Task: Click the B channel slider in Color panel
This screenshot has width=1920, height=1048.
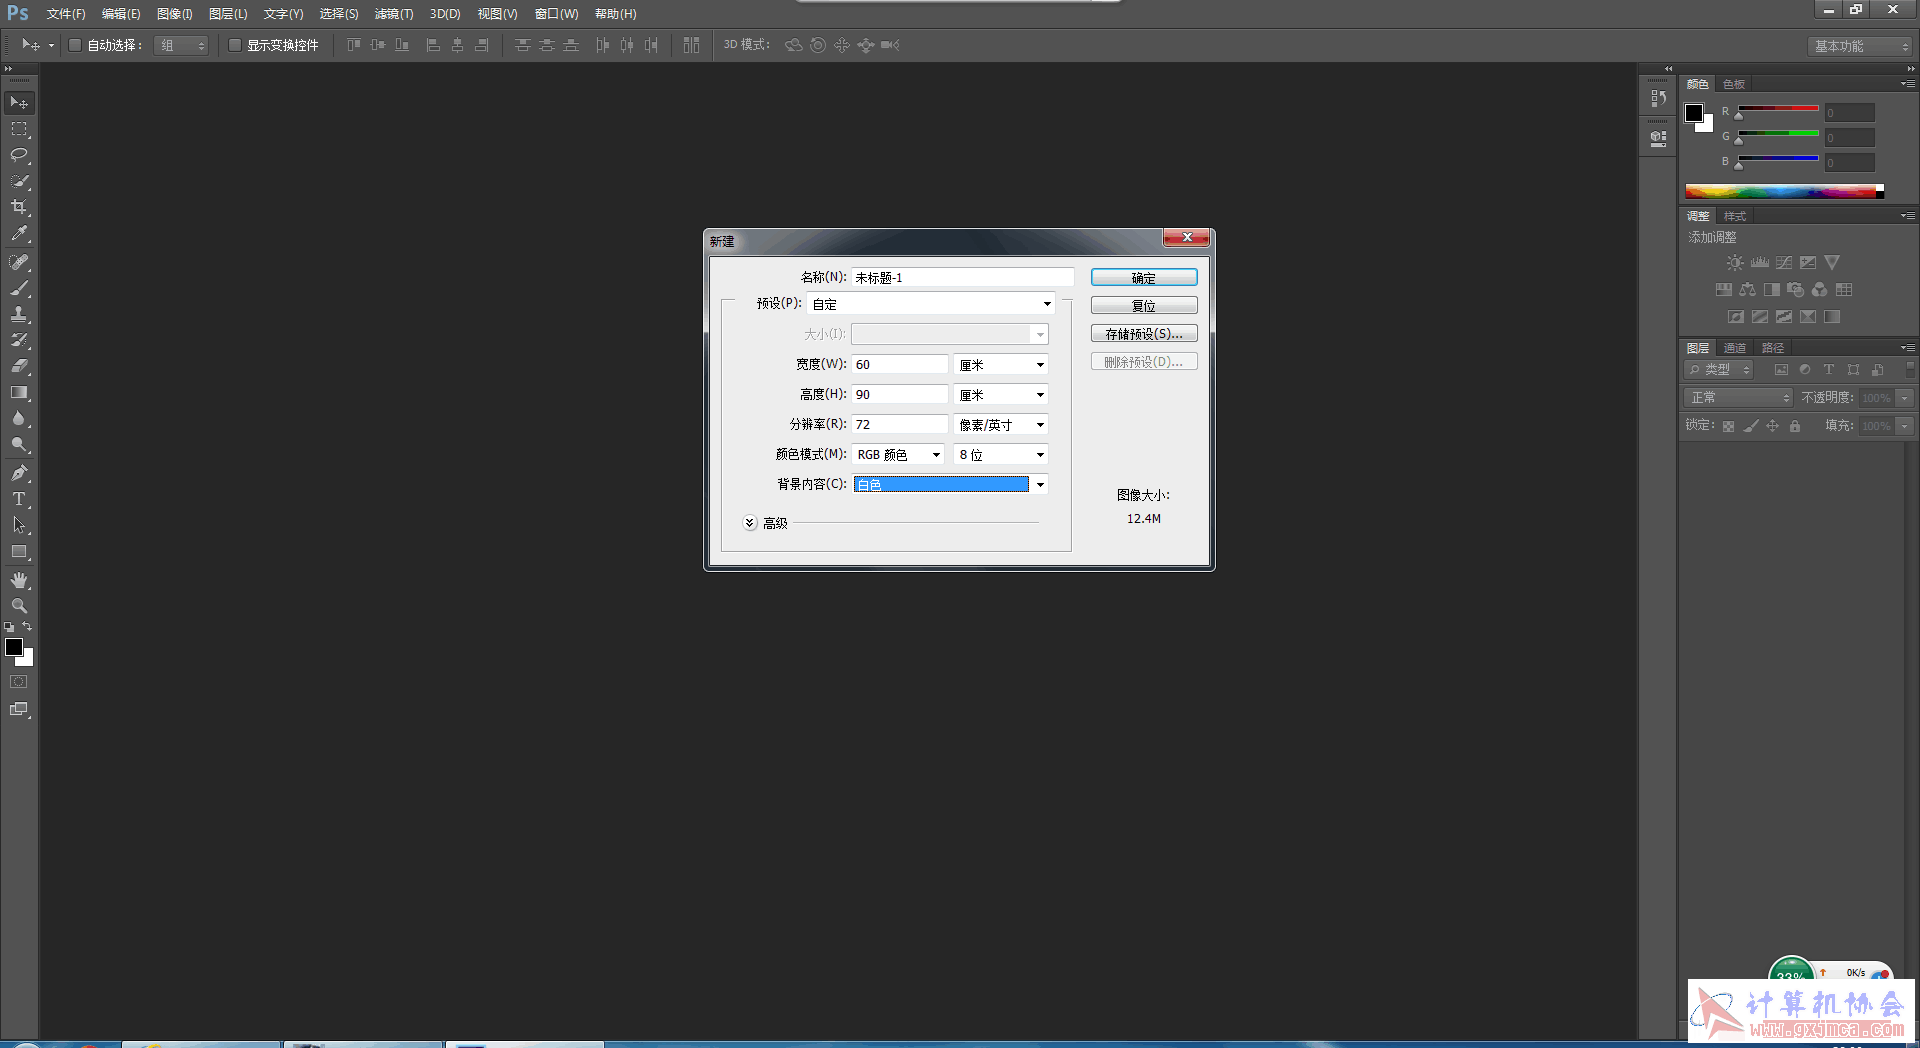Action: coord(1778,160)
